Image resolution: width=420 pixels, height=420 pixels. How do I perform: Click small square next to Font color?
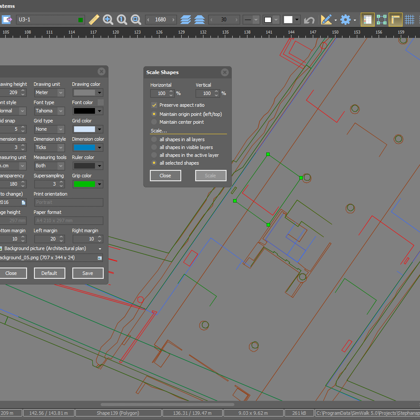(100, 102)
